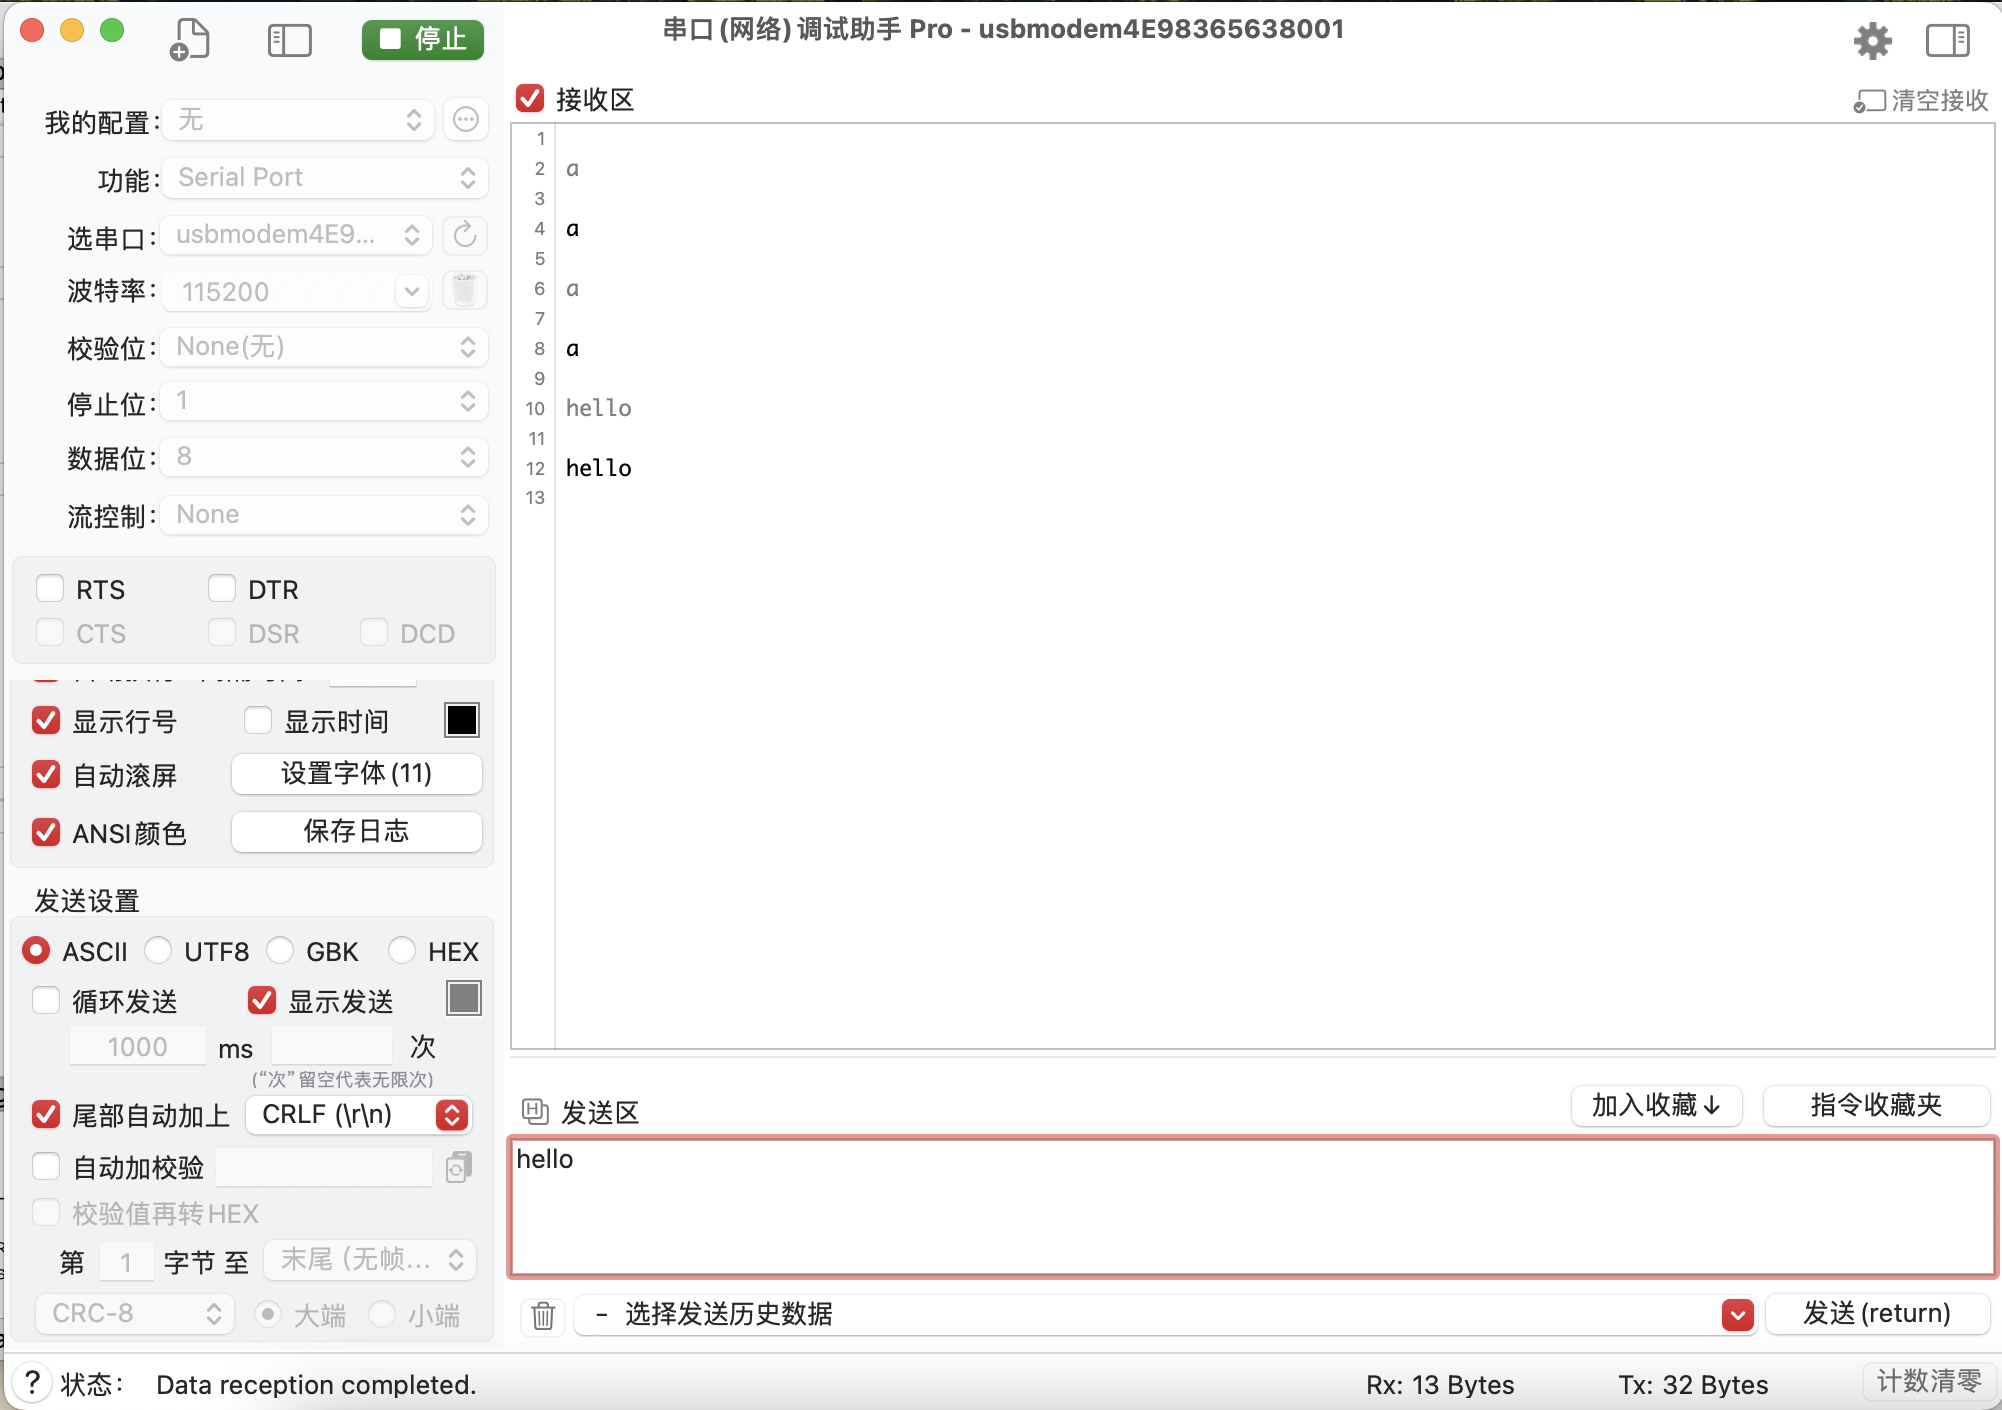Click the checksum copy icon
The image size is (2002, 1410).
click(458, 1167)
